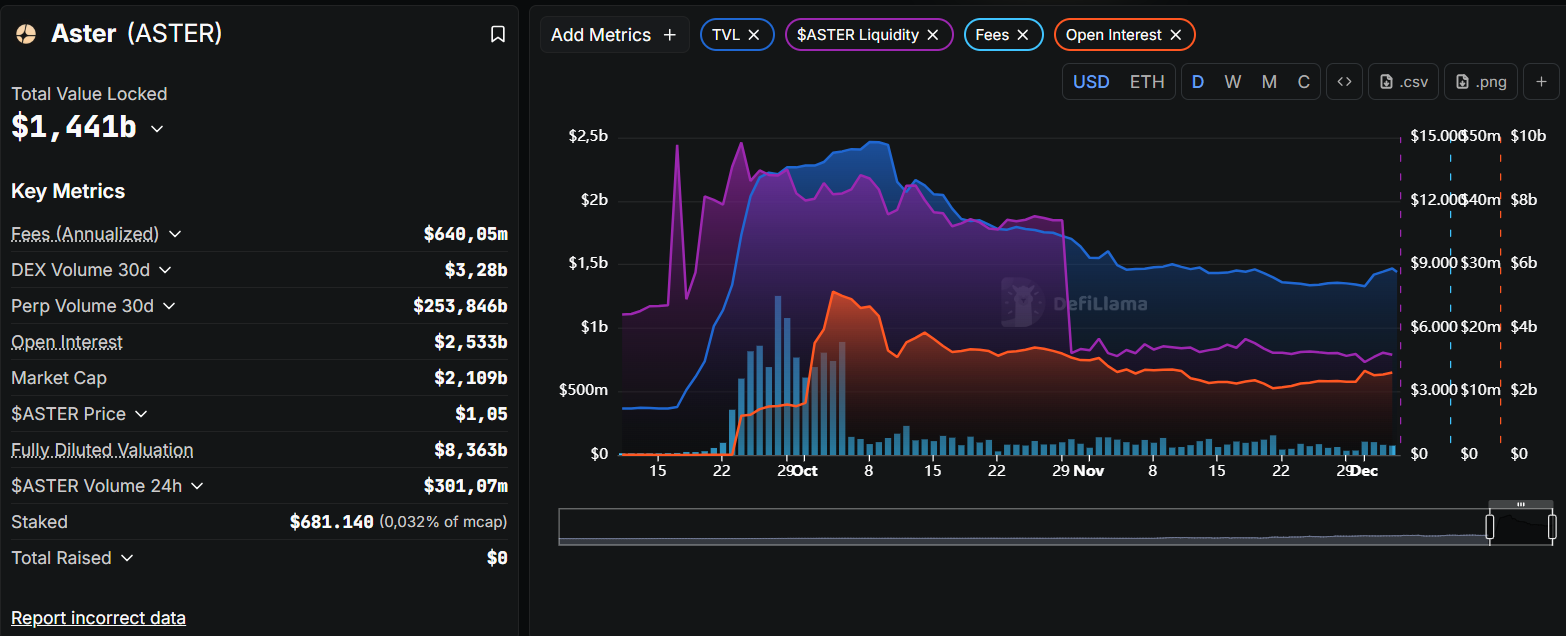Click the bookmark icon beside Aster title

(x=497, y=35)
